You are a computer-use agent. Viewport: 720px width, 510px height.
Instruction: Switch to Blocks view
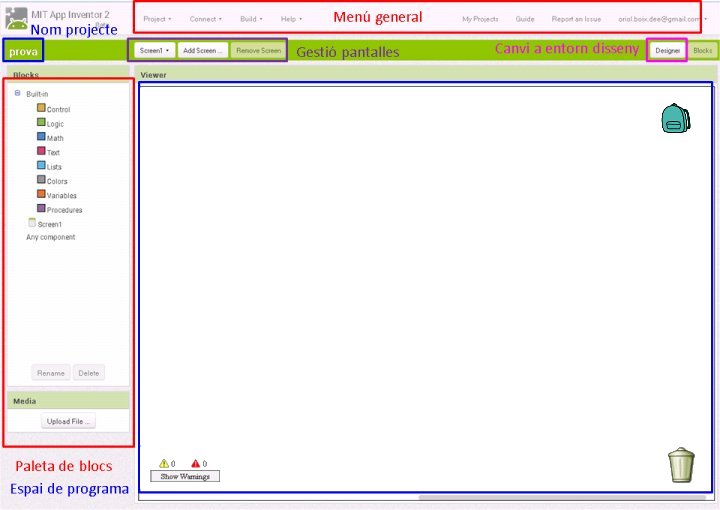703,50
